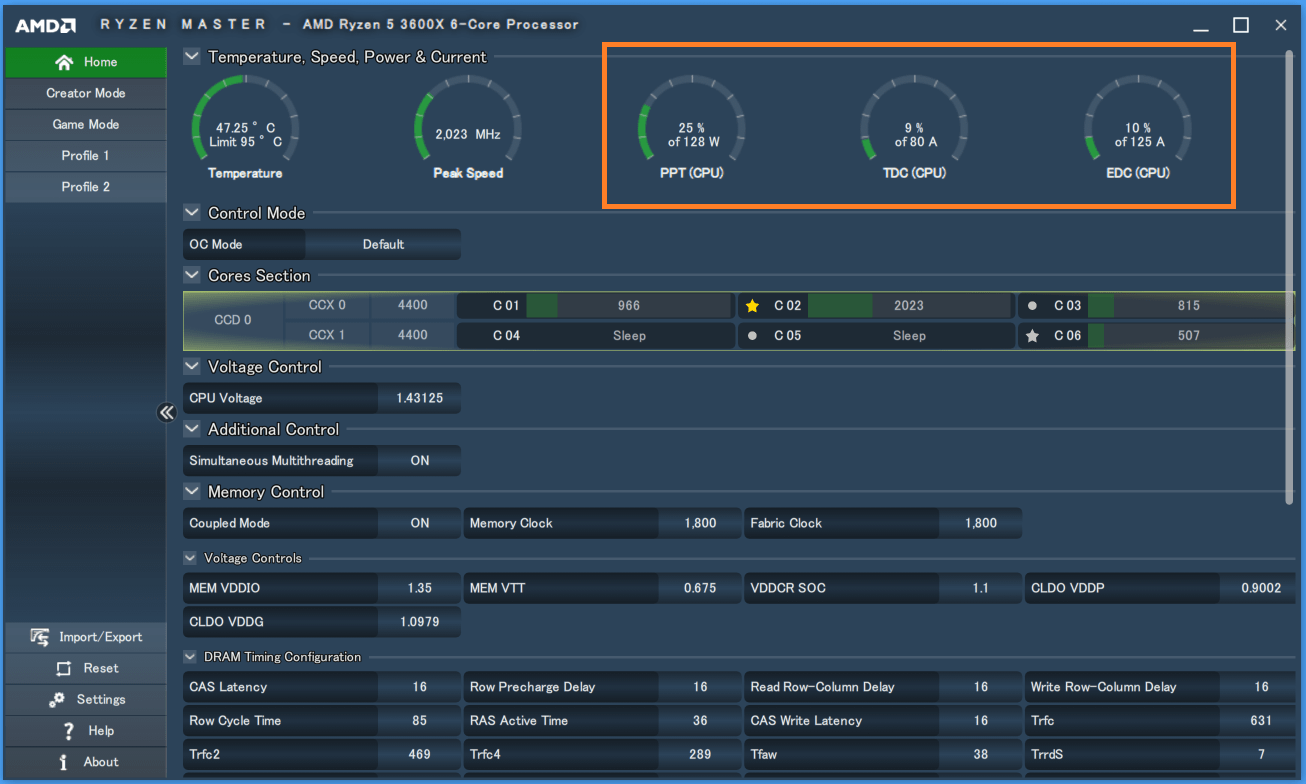Screen dimensions: 1306x784
Task: Click the C 01 core speed bar
Action: click(629, 306)
